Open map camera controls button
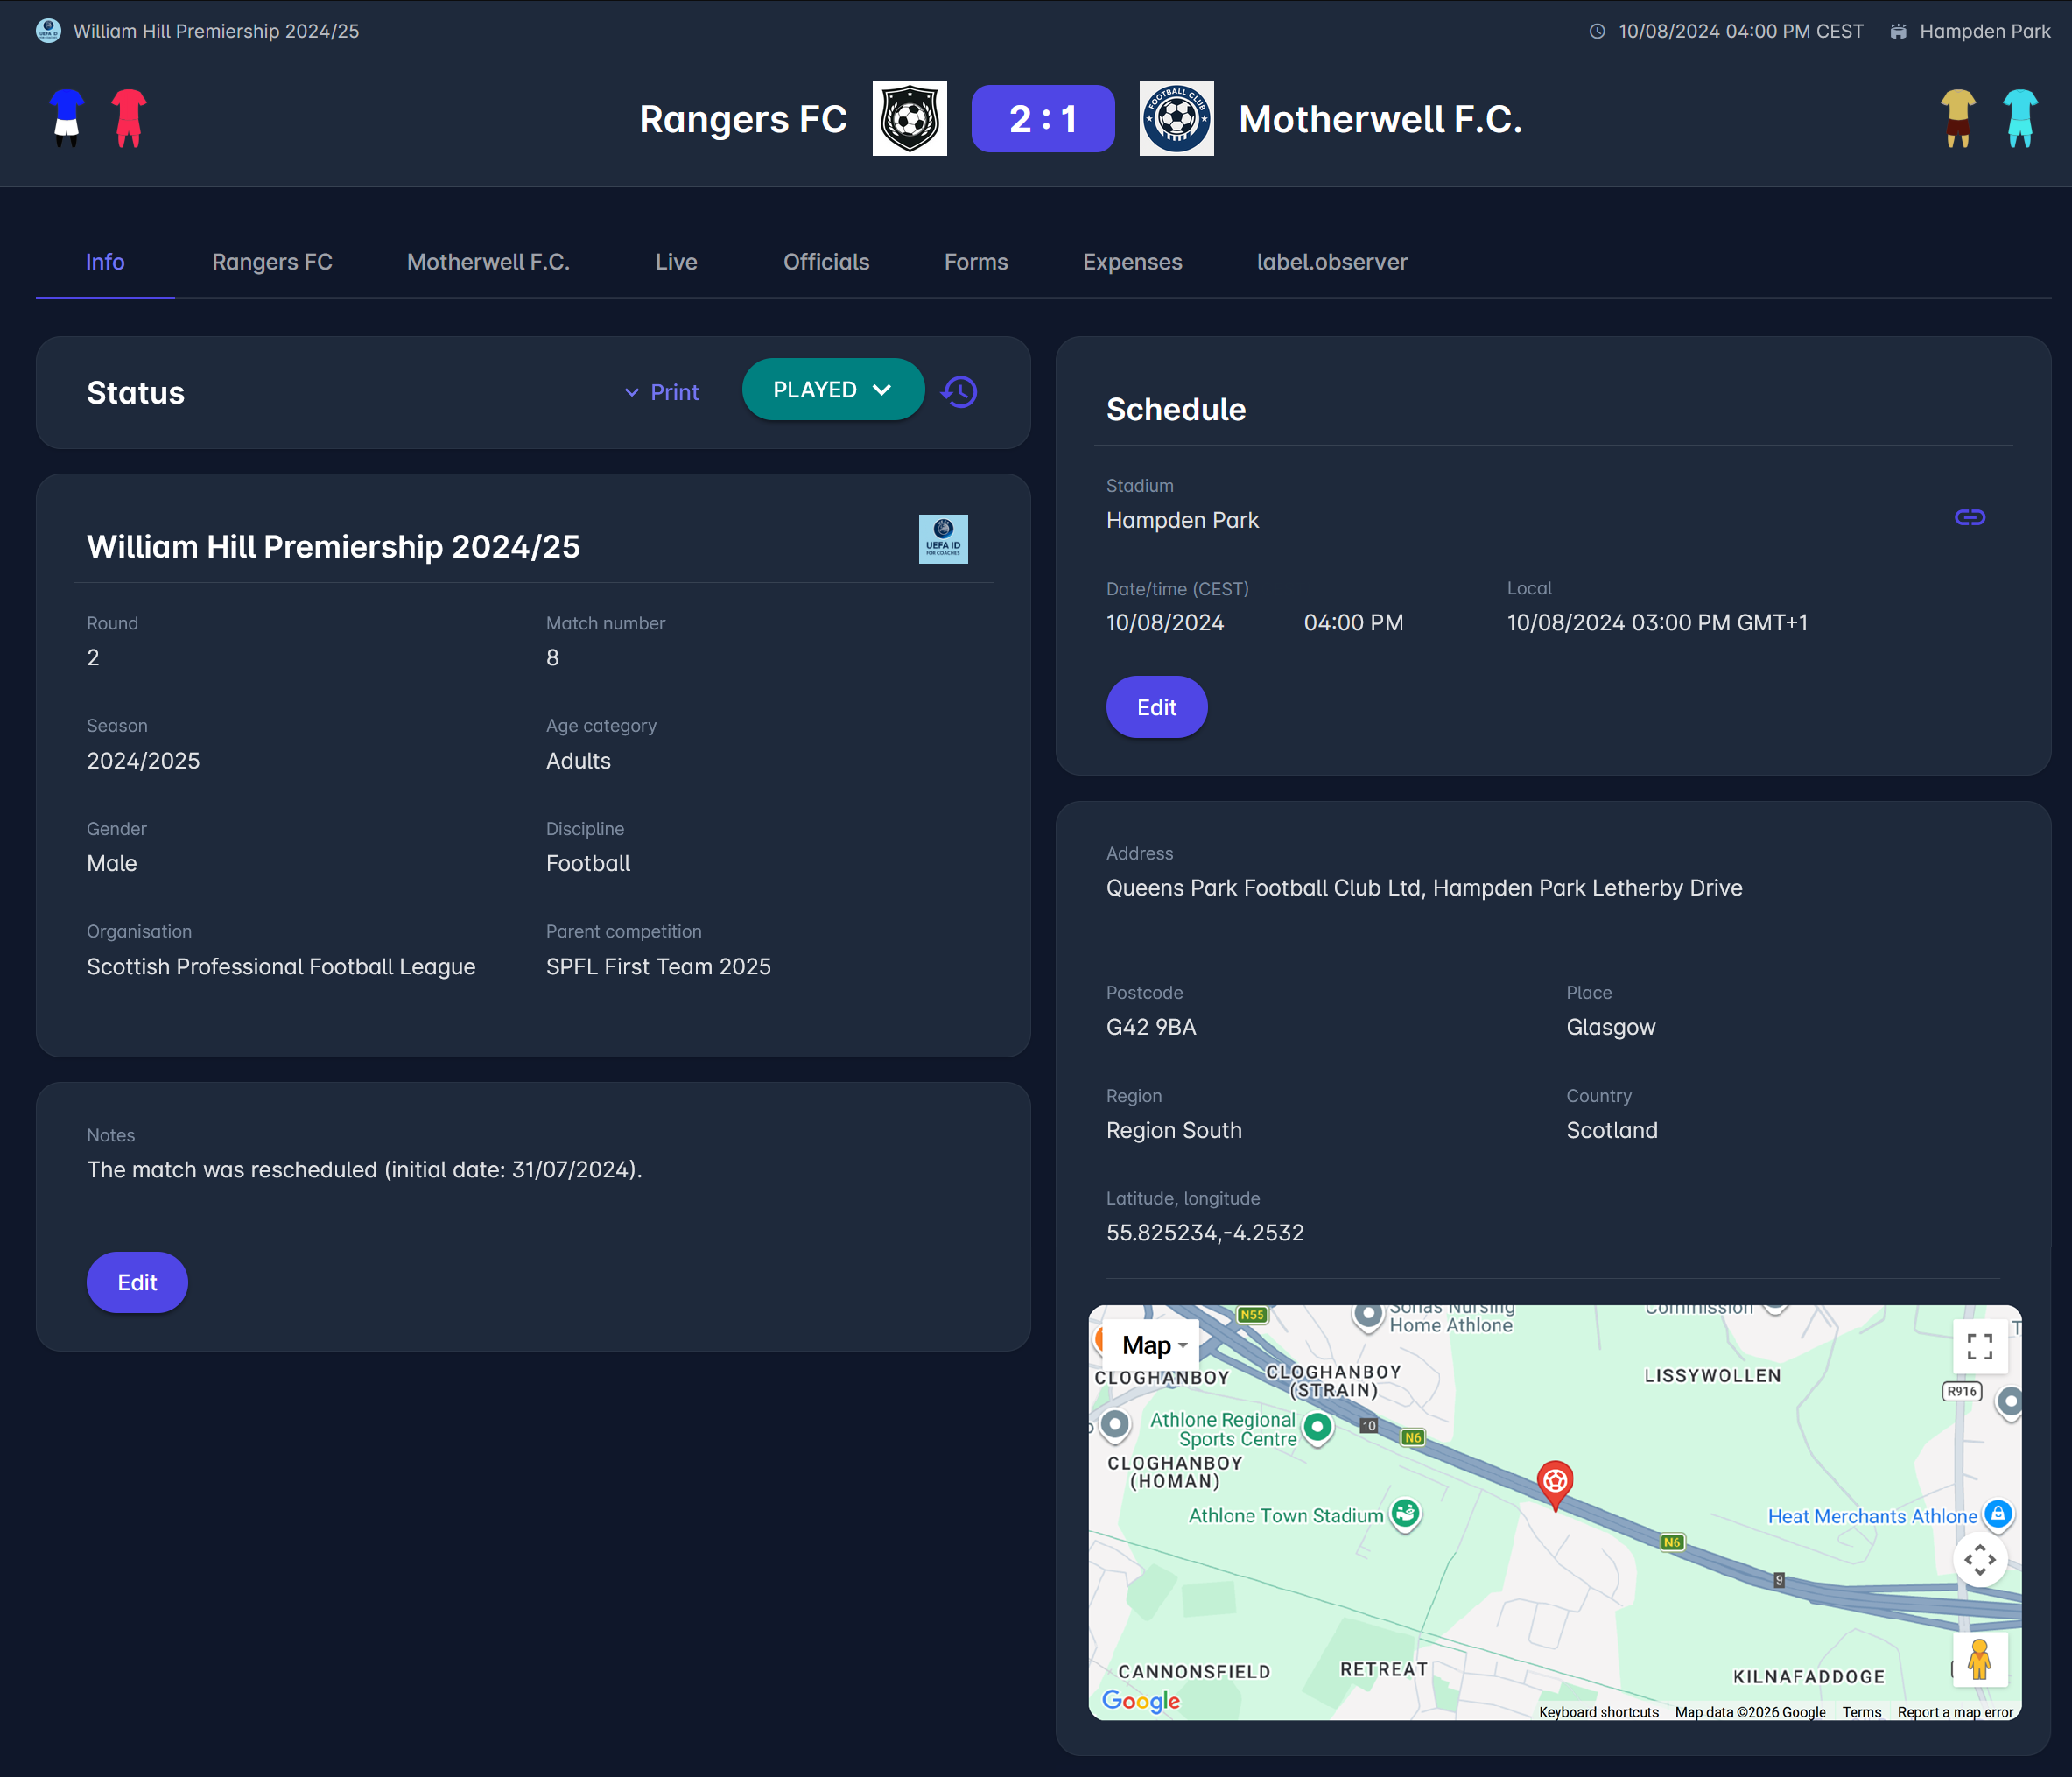Screen dimensions: 2072x1777 (x=1979, y=1559)
